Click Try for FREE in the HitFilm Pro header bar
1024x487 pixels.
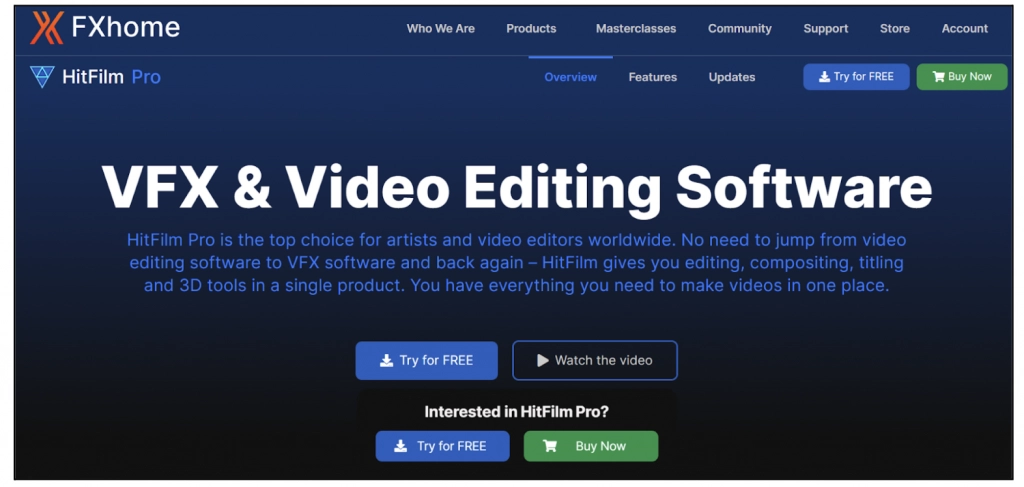point(856,77)
